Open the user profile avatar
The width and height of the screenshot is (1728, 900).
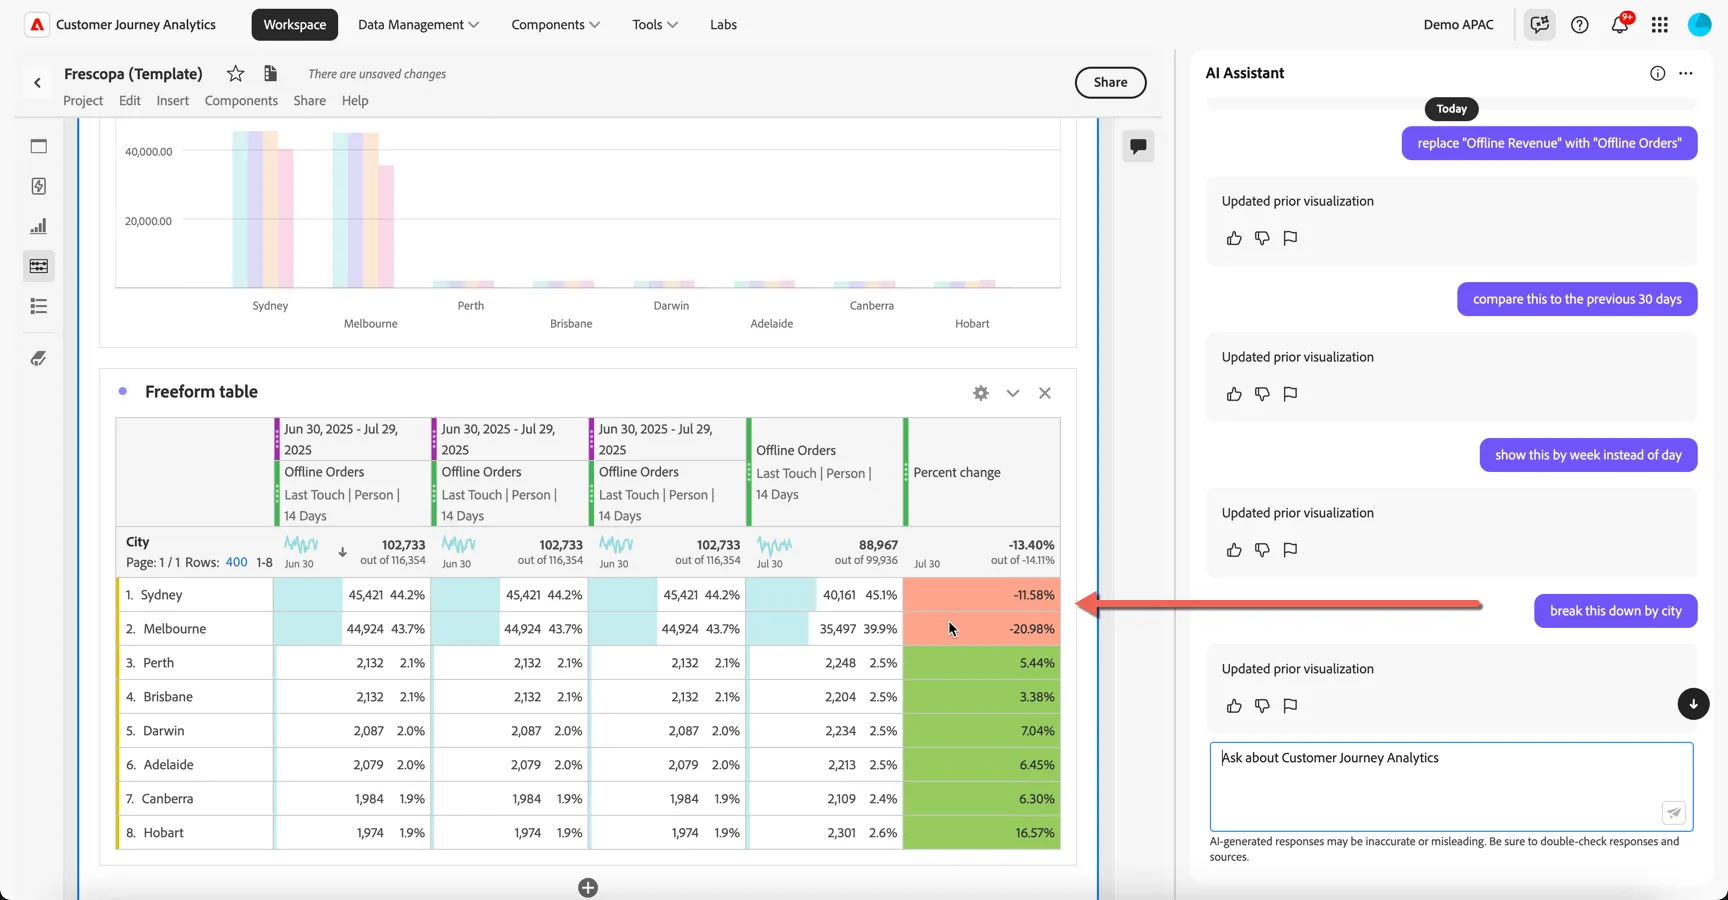point(1700,25)
